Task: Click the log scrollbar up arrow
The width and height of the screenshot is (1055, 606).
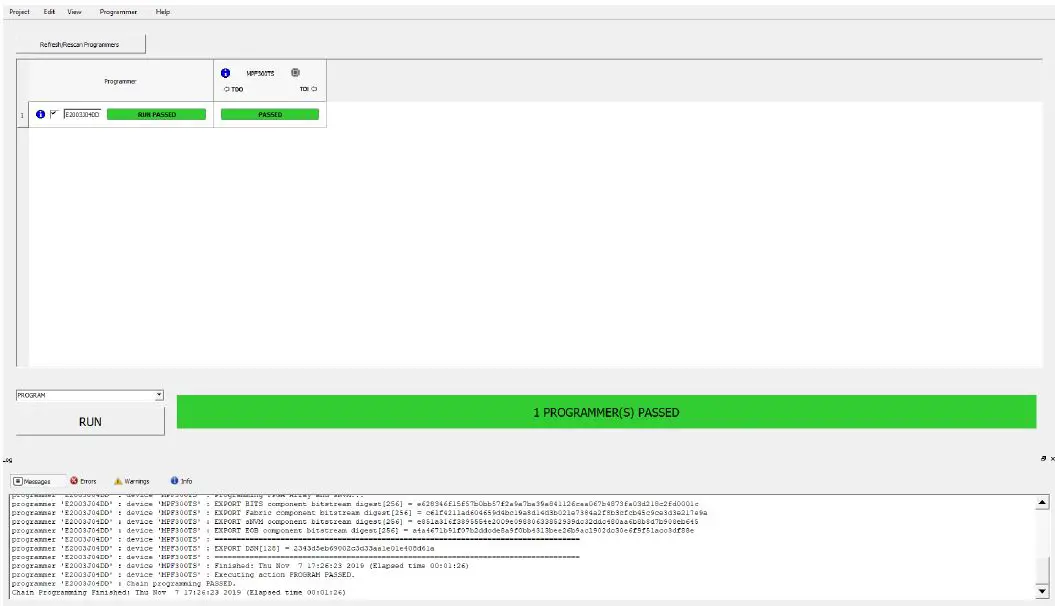Action: (1042, 502)
